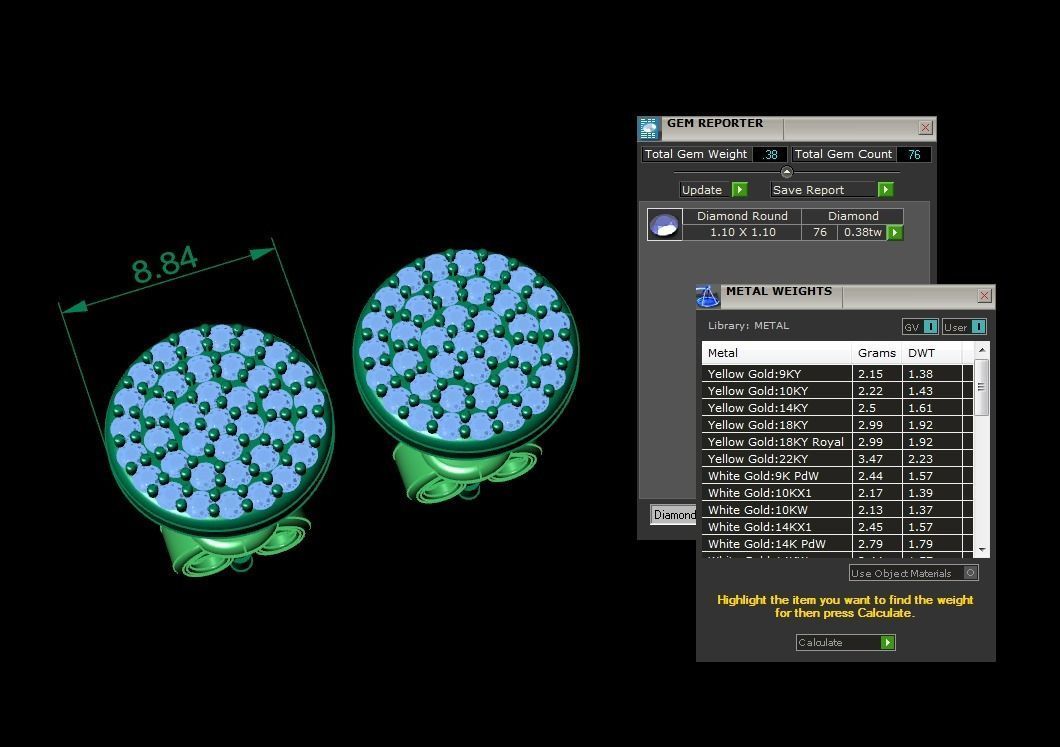Close the Metal Weights window

coord(984,295)
